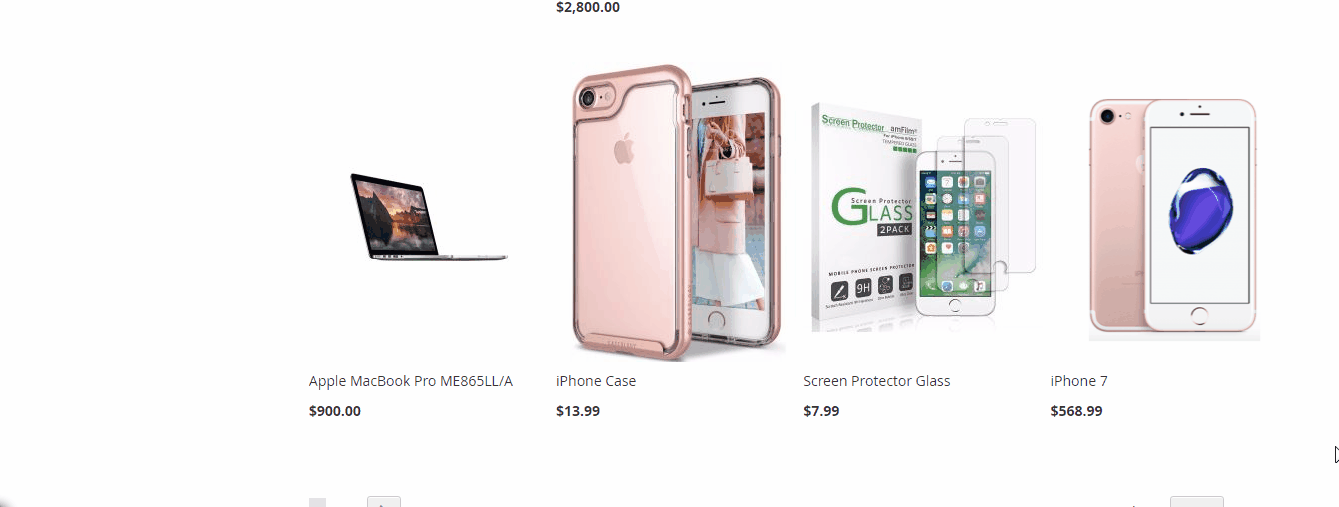1339x507 pixels.
Task: Click the $900.00 price of MacBook Pro
Action: [335, 411]
